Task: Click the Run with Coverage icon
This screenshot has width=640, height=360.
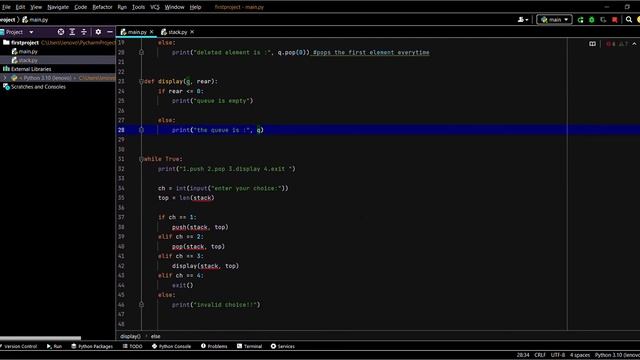Action: coord(603,20)
